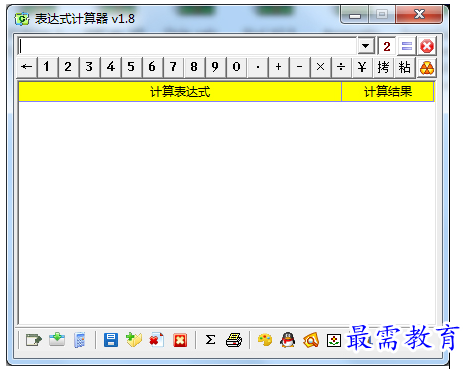Add the plus operator
Image resolution: width=468 pixels, height=369 pixels.
(279, 67)
